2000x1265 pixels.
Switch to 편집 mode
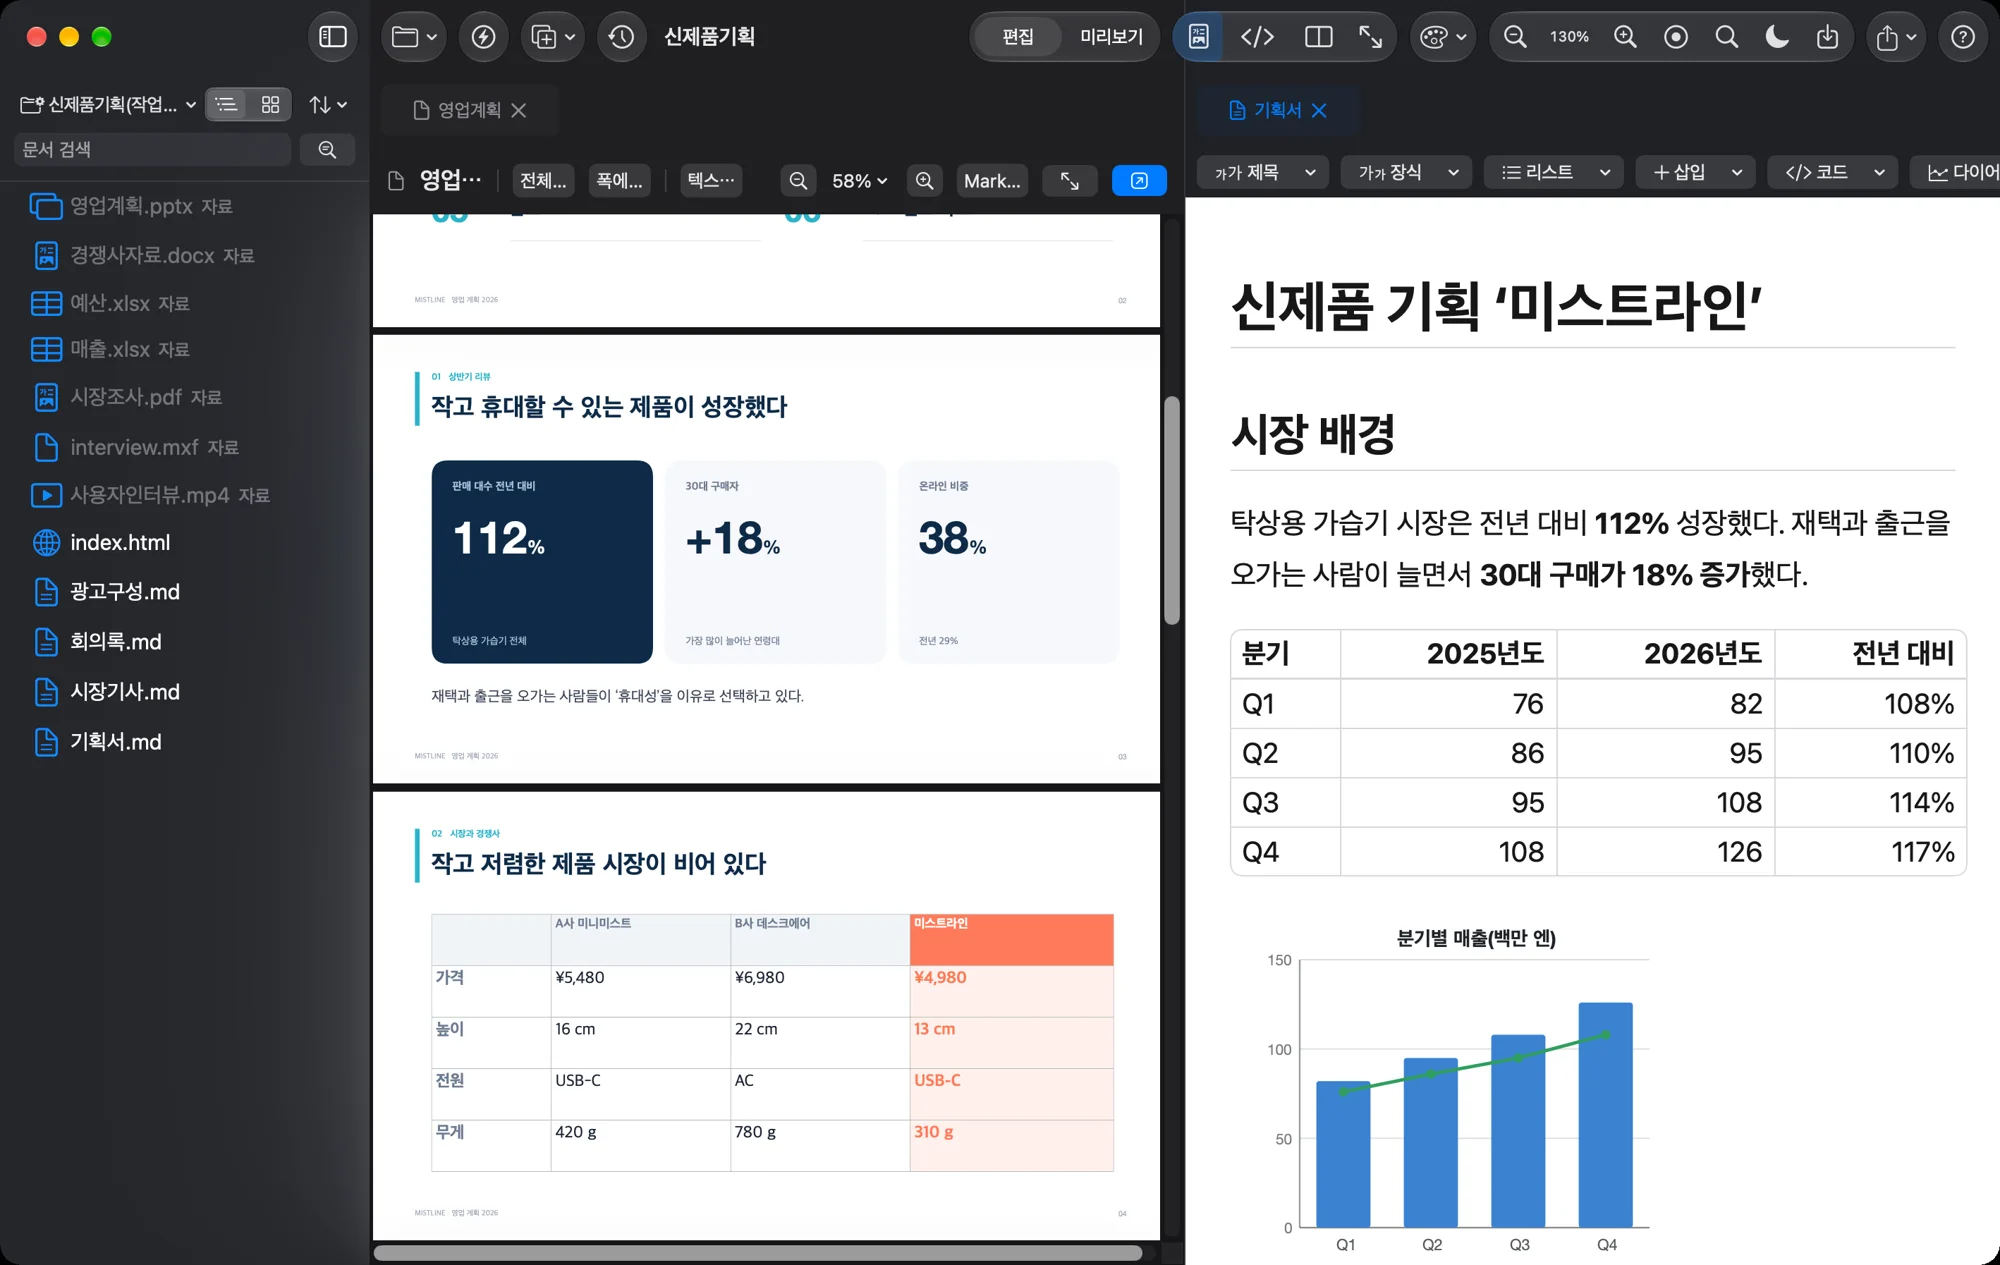(x=1018, y=37)
